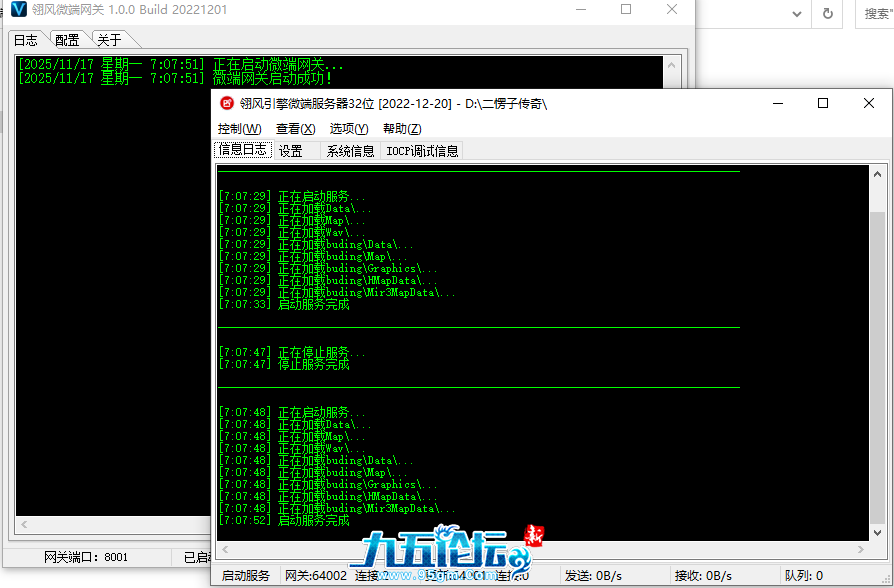Open the 查看(X) menu

point(295,129)
